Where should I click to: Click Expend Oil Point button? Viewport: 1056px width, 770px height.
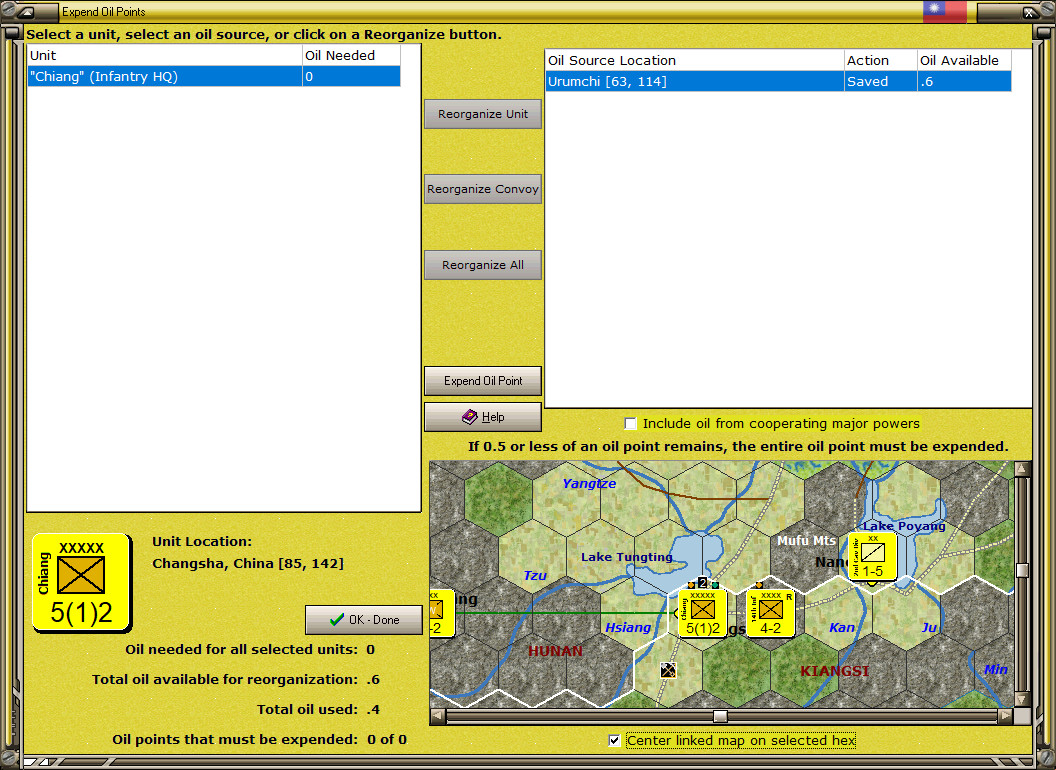pos(483,381)
